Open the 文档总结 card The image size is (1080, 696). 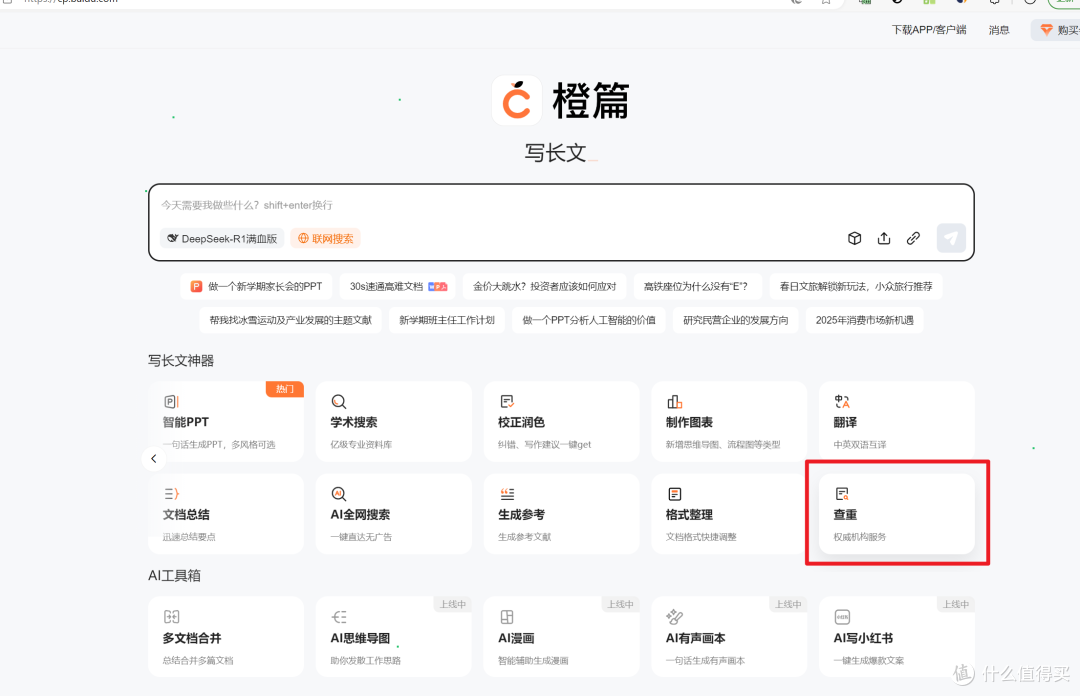point(226,513)
